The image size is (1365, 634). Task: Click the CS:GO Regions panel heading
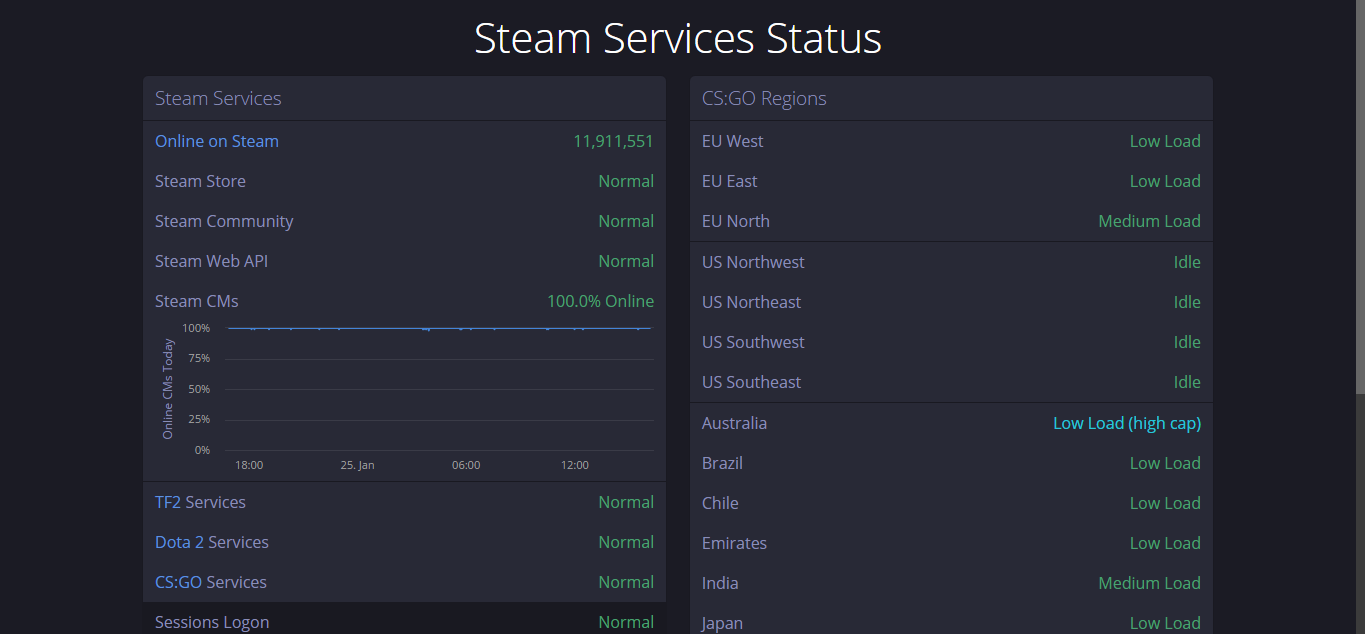click(764, 98)
